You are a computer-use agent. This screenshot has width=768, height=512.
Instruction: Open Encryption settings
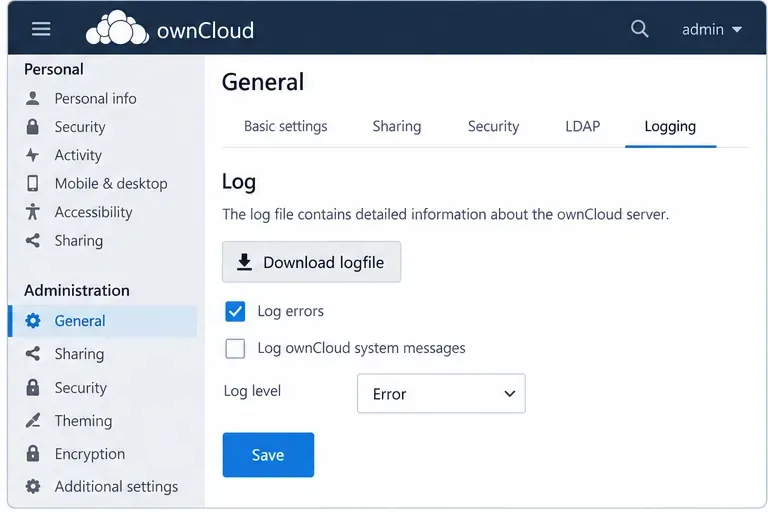[x=90, y=454]
